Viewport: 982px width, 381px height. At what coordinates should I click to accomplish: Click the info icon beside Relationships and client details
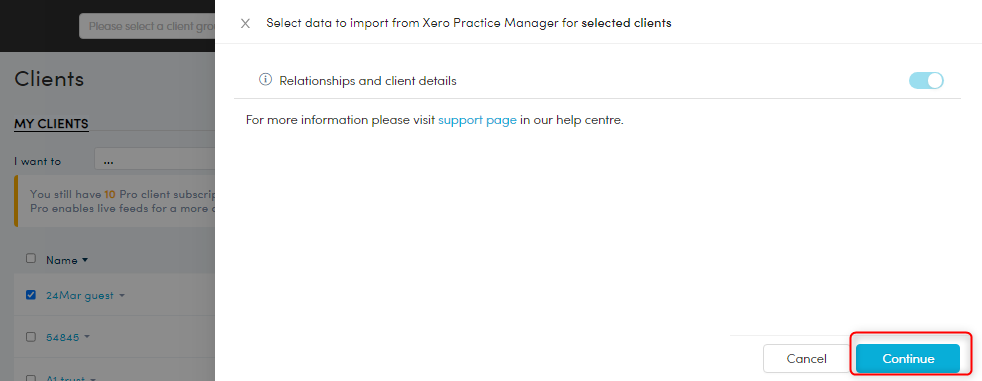[x=266, y=80]
